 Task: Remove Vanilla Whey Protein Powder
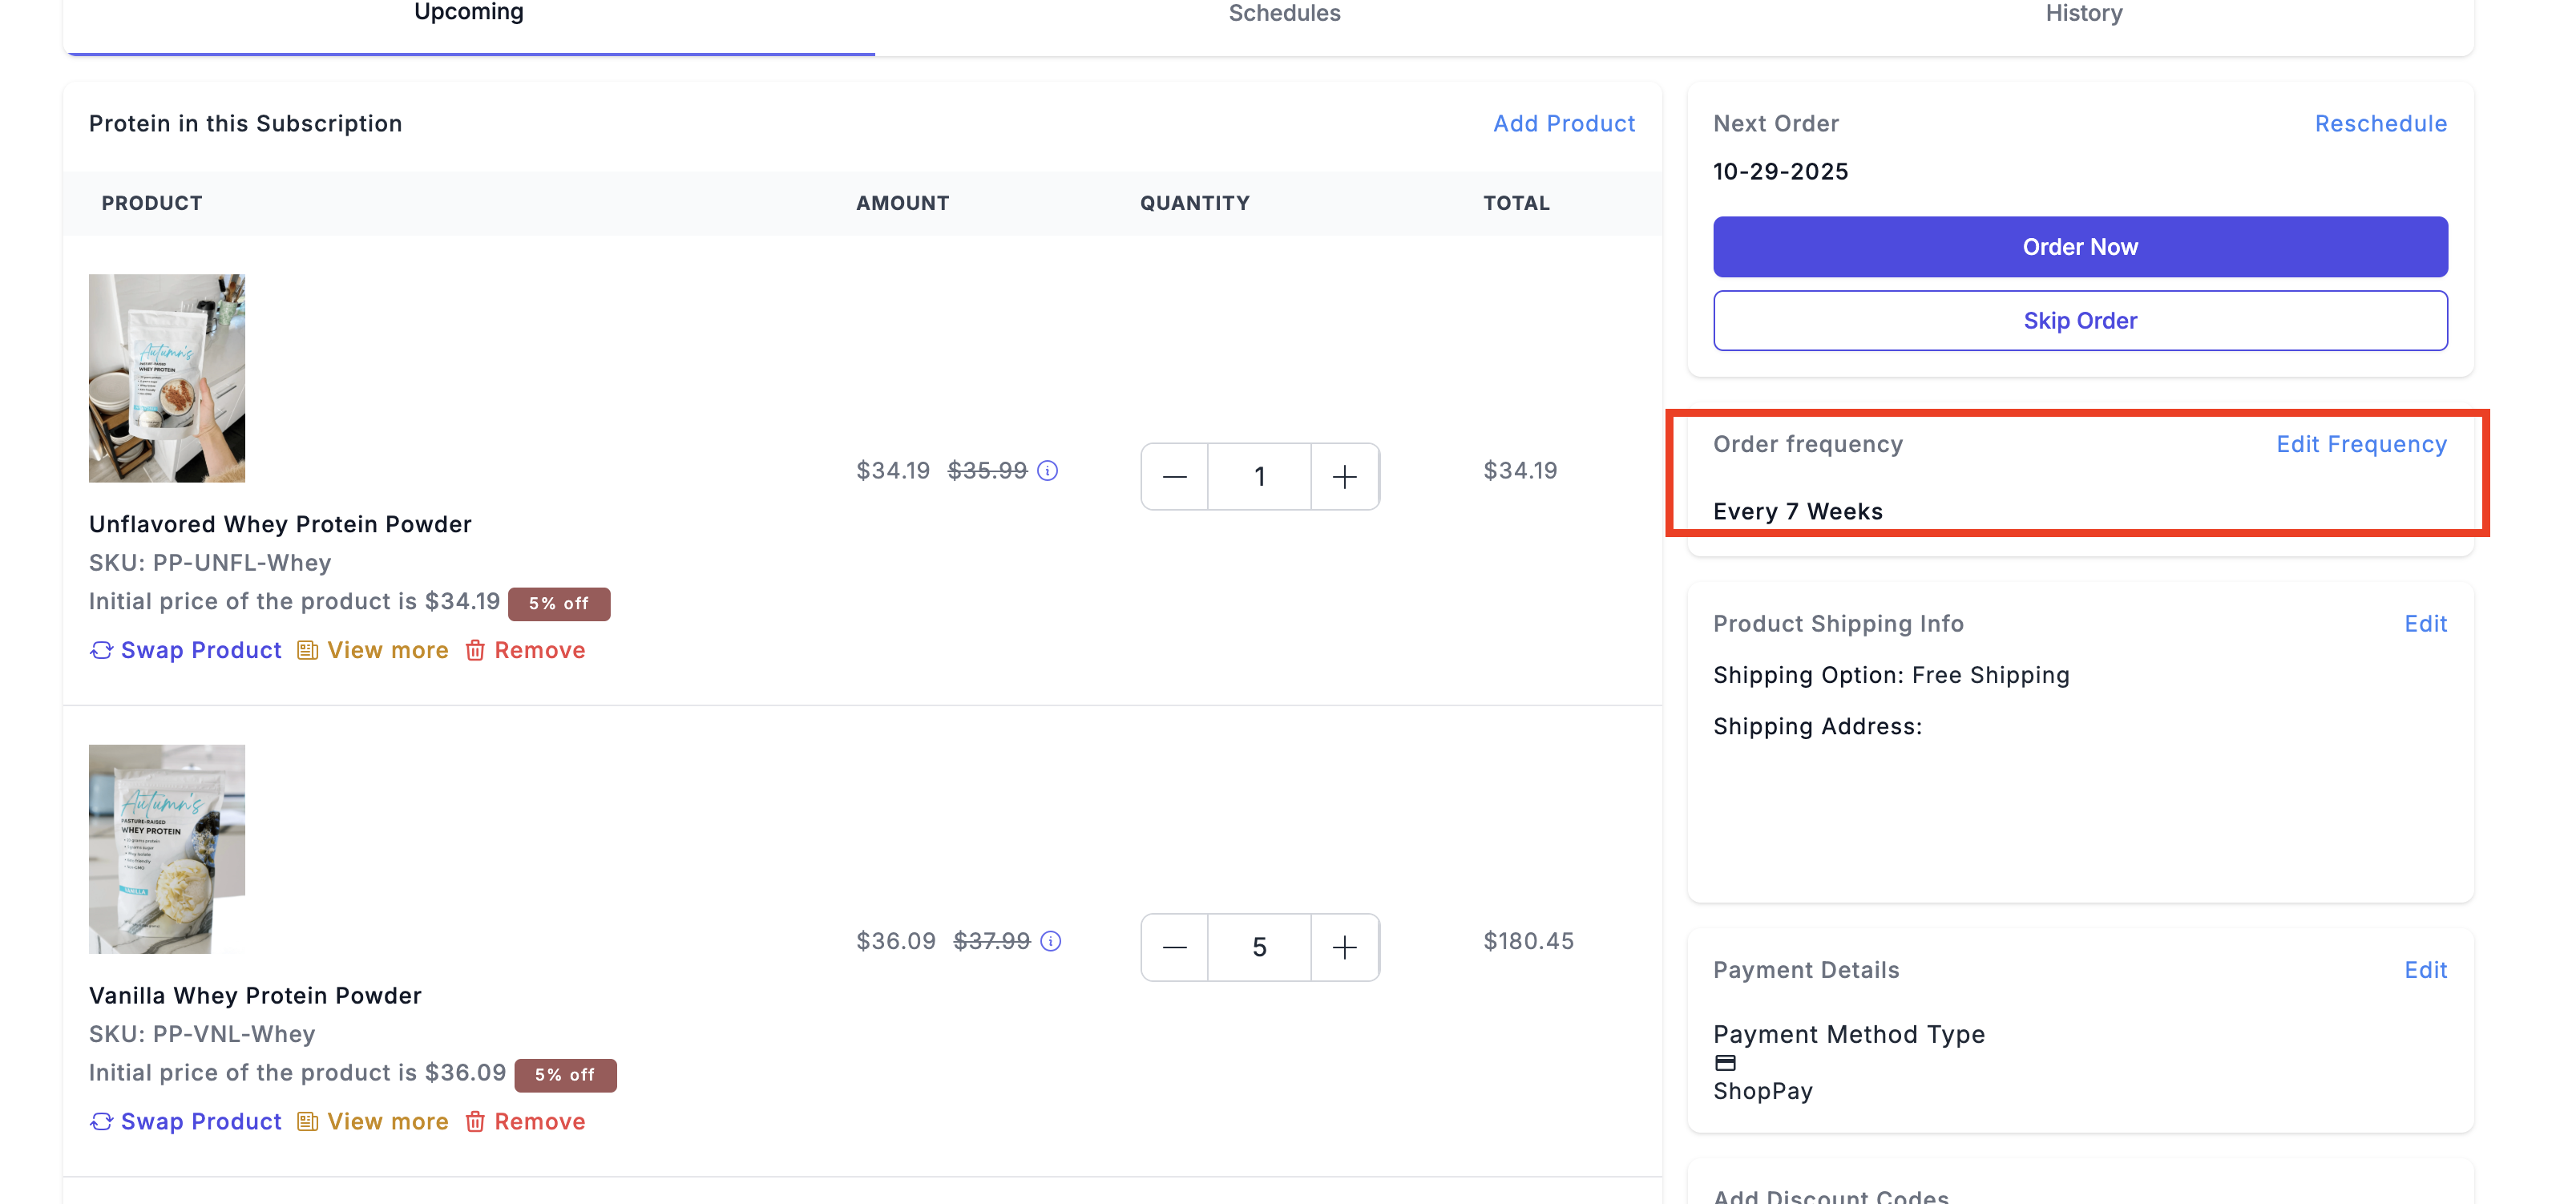(x=526, y=1121)
